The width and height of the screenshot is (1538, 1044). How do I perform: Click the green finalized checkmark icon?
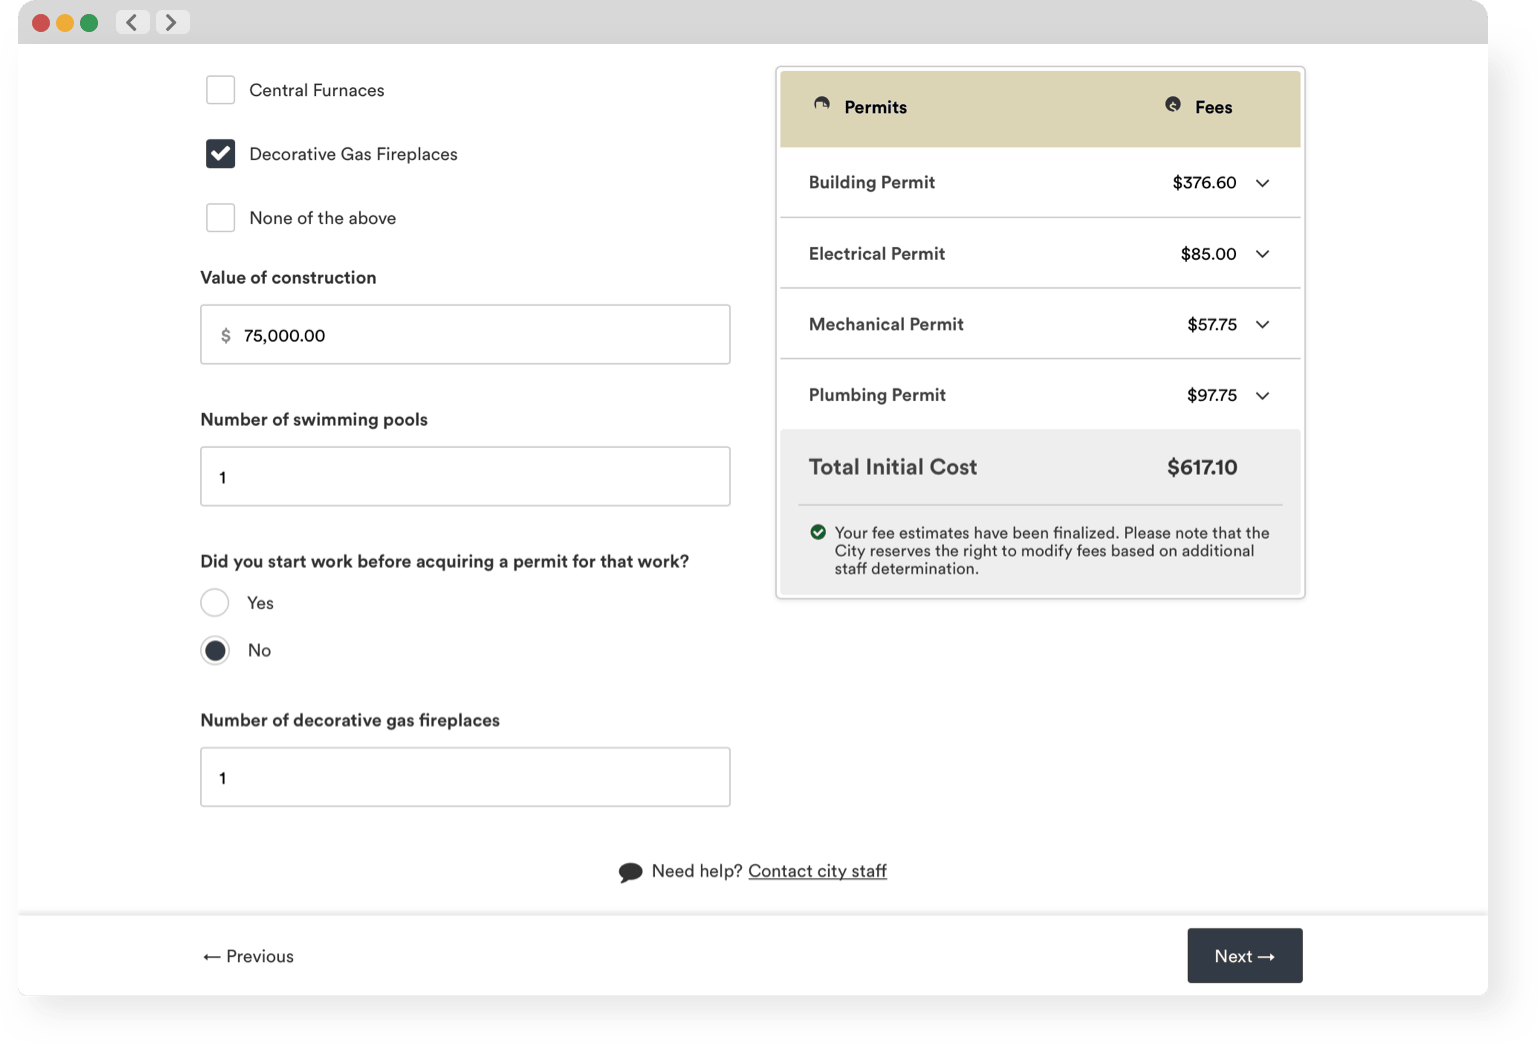(818, 533)
